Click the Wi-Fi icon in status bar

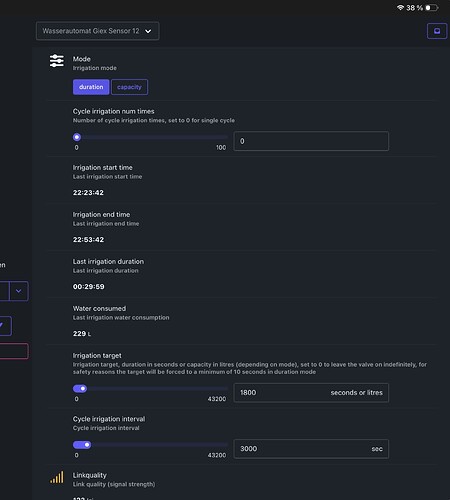click(400, 7)
